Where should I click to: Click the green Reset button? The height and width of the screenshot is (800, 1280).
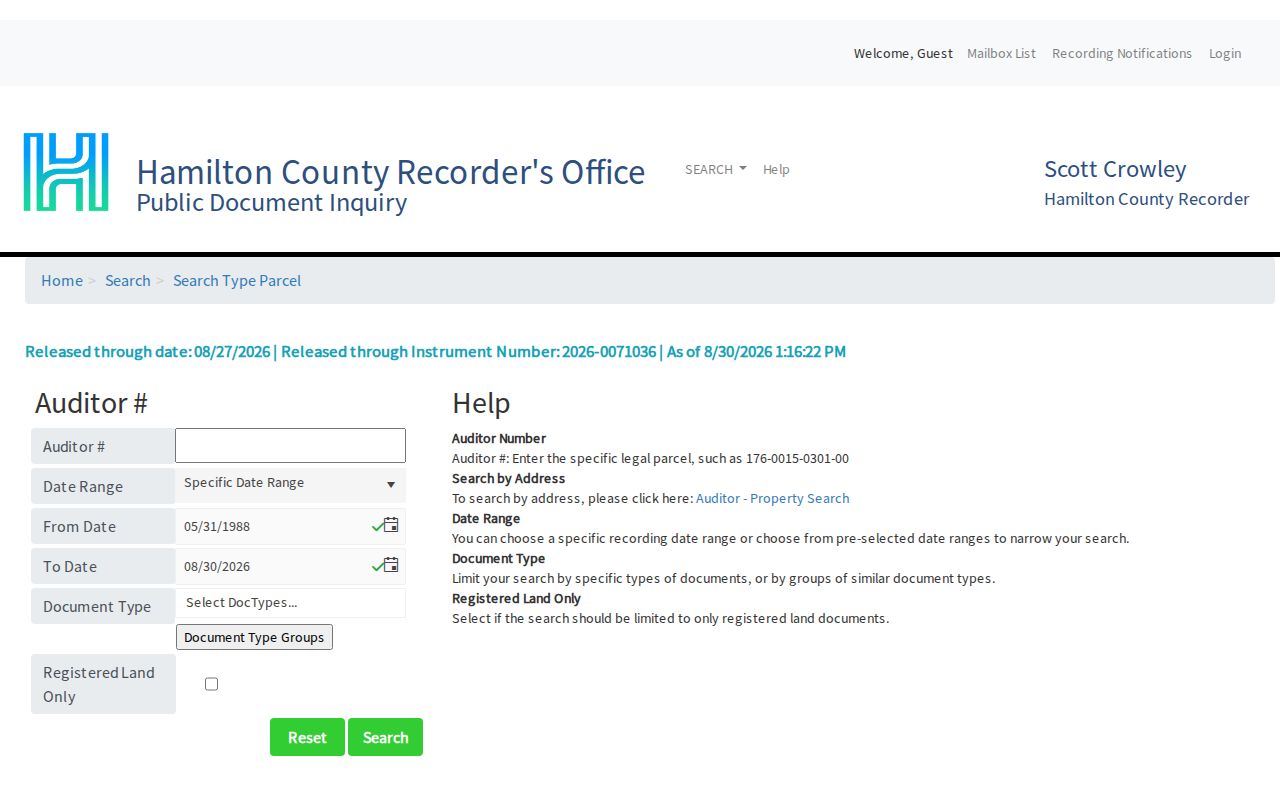click(x=307, y=737)
